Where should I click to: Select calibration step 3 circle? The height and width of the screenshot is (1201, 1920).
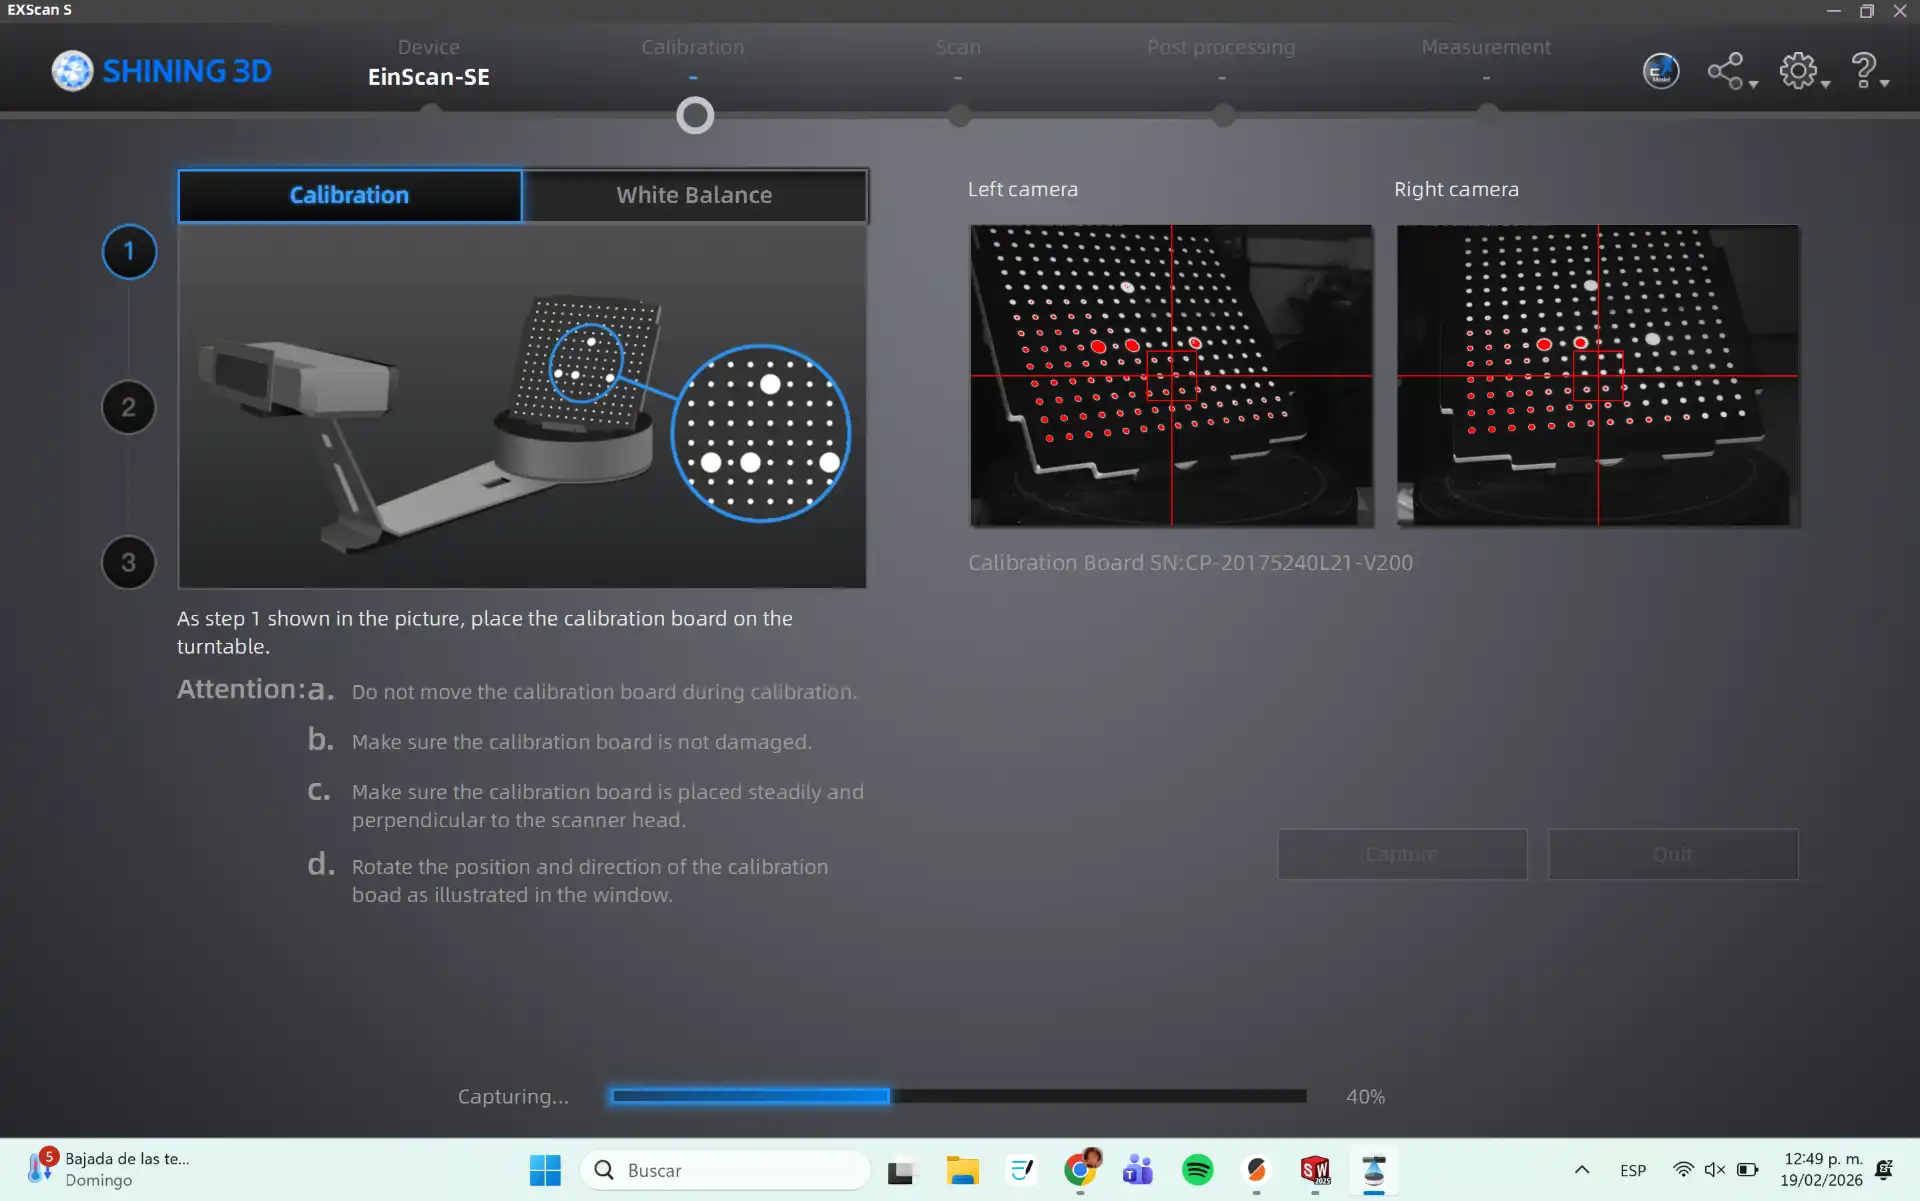(129, 562)
